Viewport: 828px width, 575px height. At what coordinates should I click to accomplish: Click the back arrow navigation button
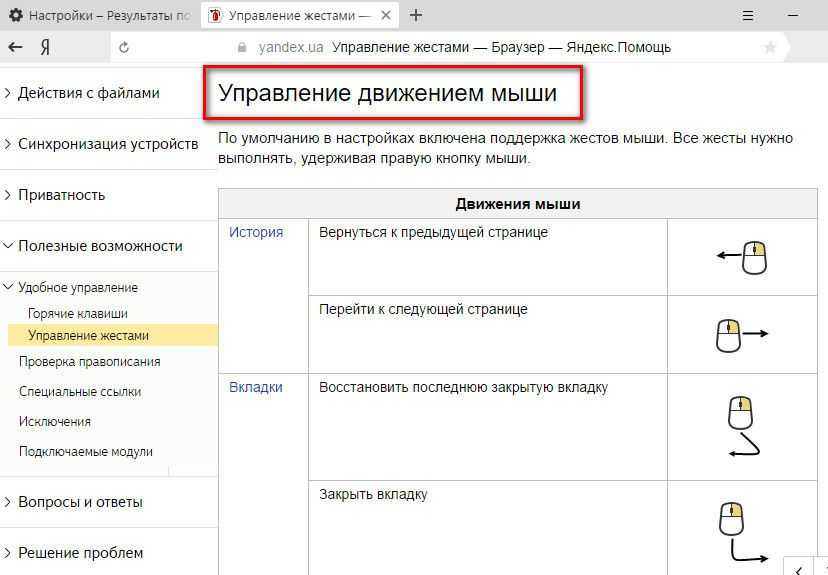15,47
